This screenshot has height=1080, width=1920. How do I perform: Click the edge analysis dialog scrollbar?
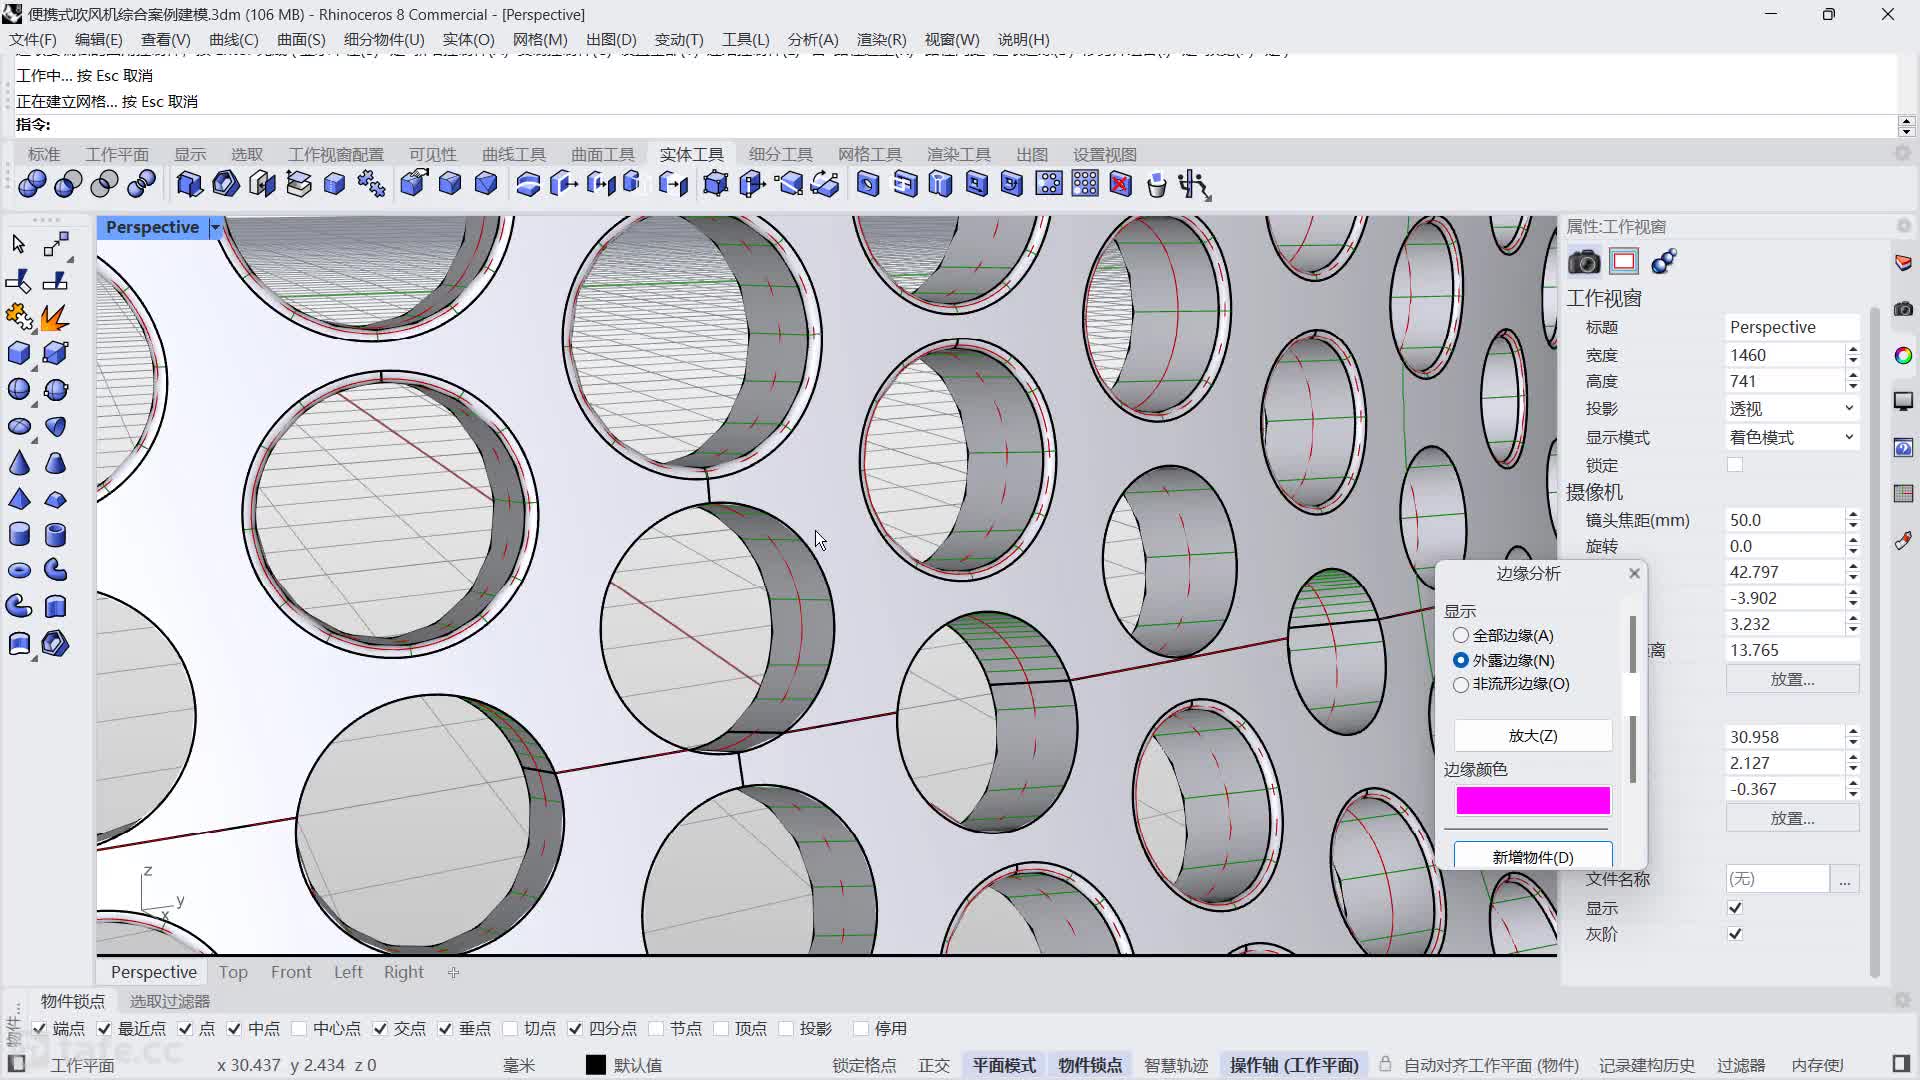[x=1633, y=700]
